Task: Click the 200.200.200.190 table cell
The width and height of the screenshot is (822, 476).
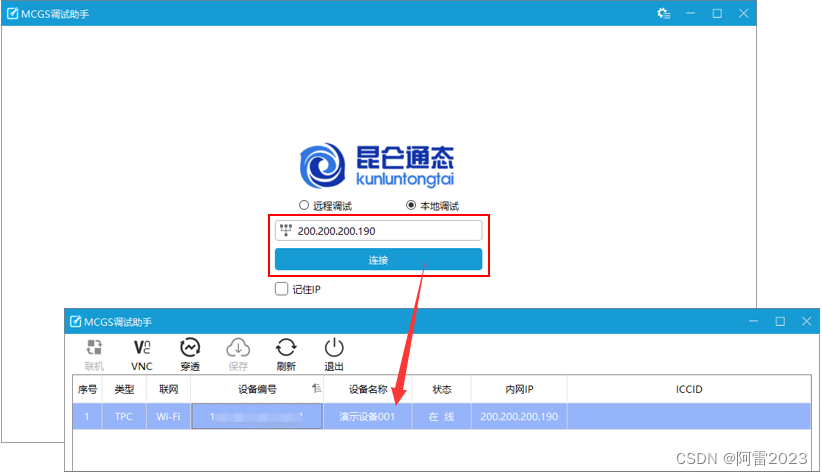Action: (519, 416)
